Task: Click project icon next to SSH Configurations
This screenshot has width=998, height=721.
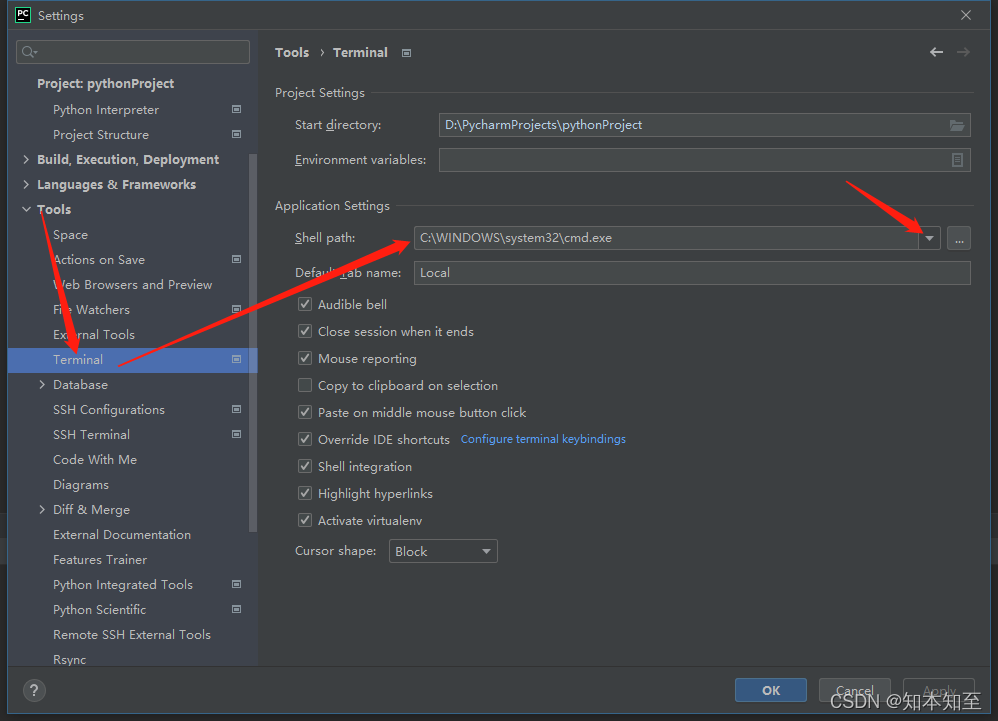Action: pyautogui.click(x=237, y=409)
